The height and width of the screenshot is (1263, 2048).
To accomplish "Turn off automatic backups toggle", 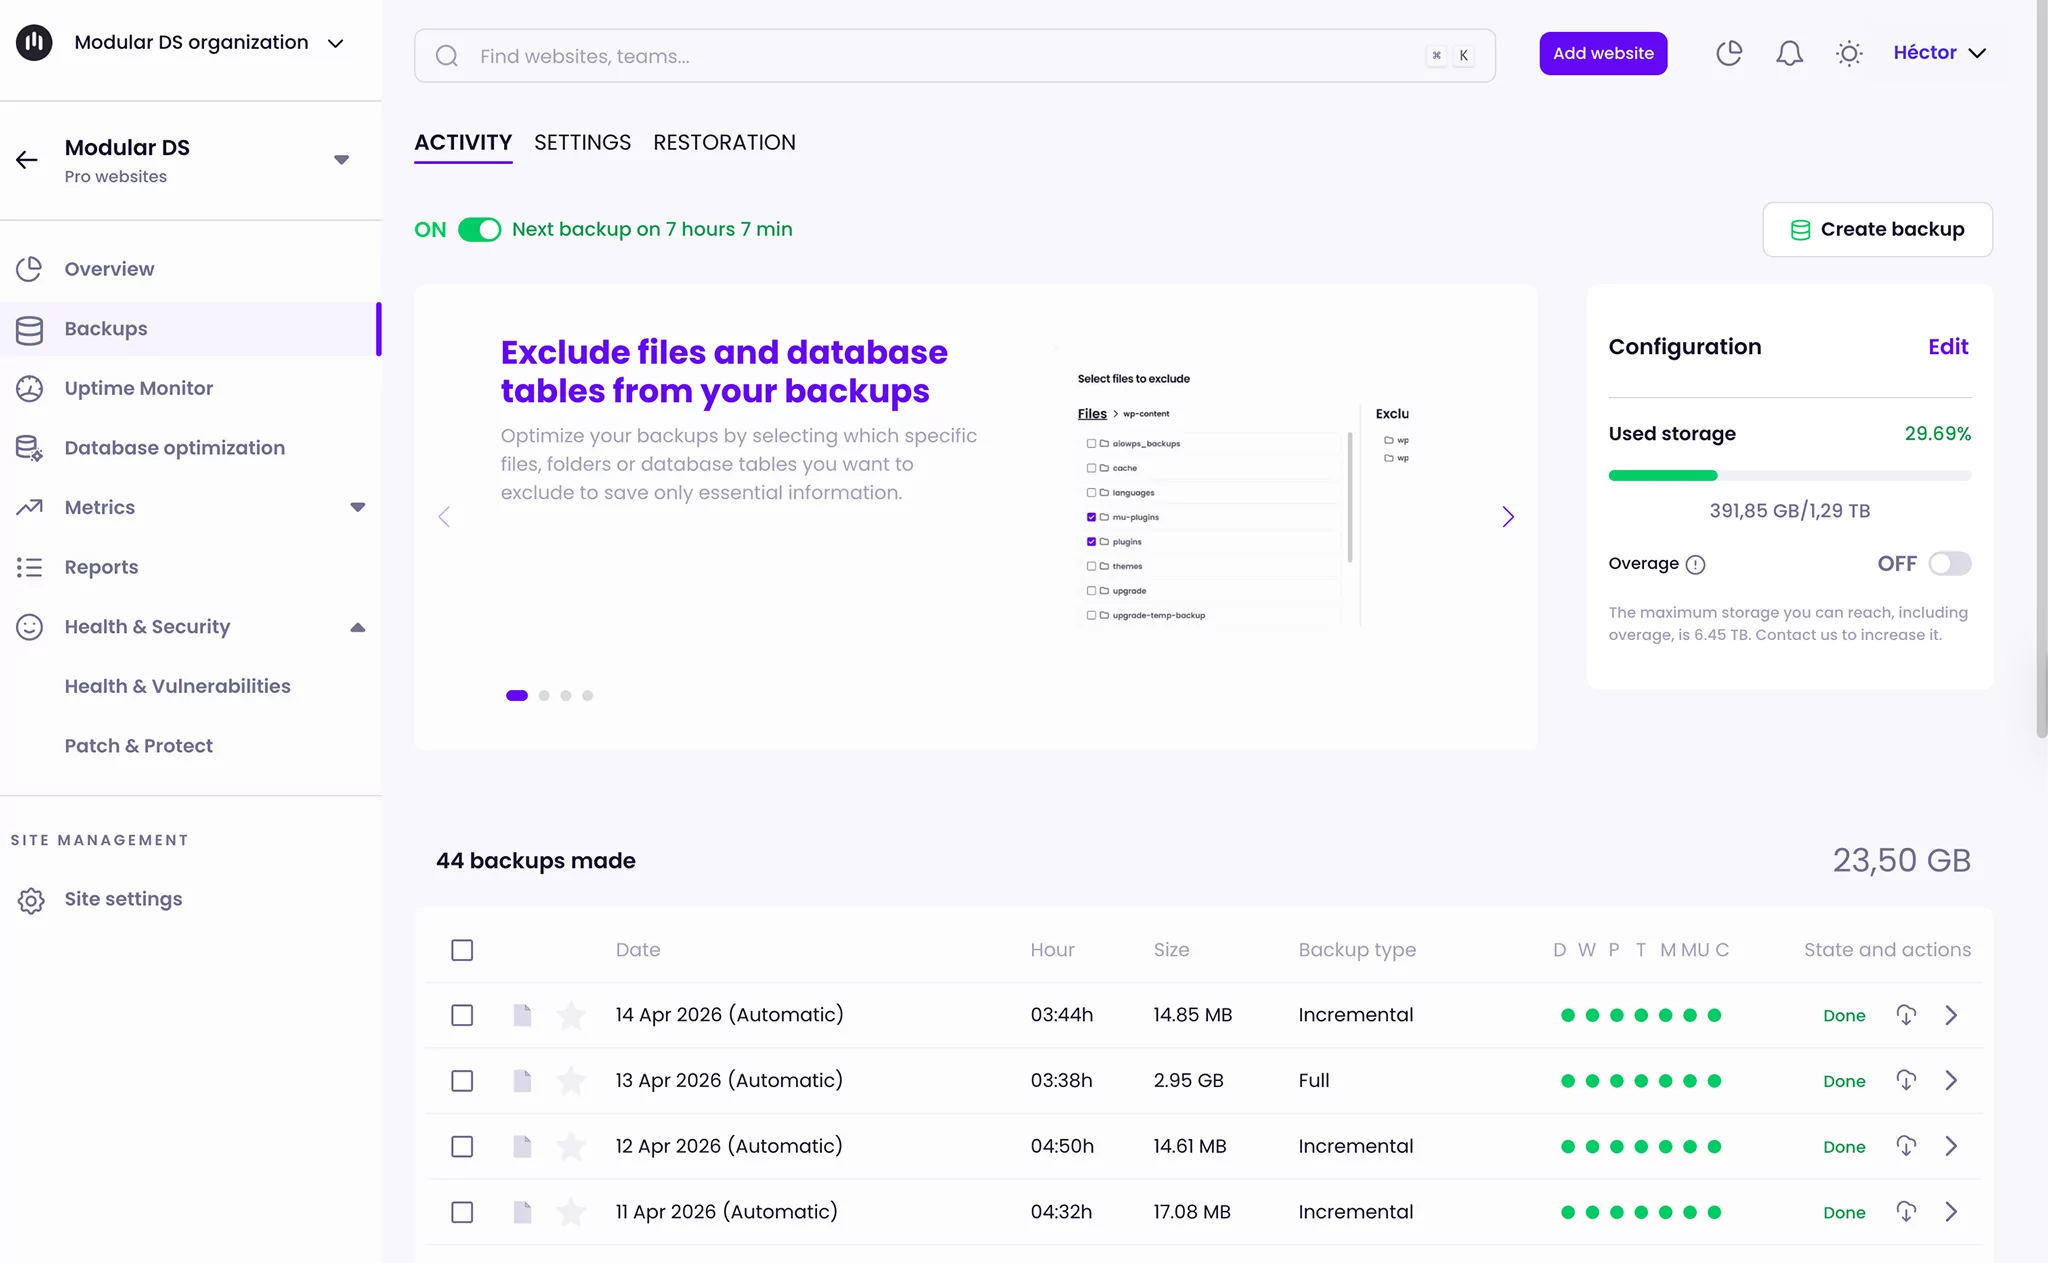I will pos(480,229).
